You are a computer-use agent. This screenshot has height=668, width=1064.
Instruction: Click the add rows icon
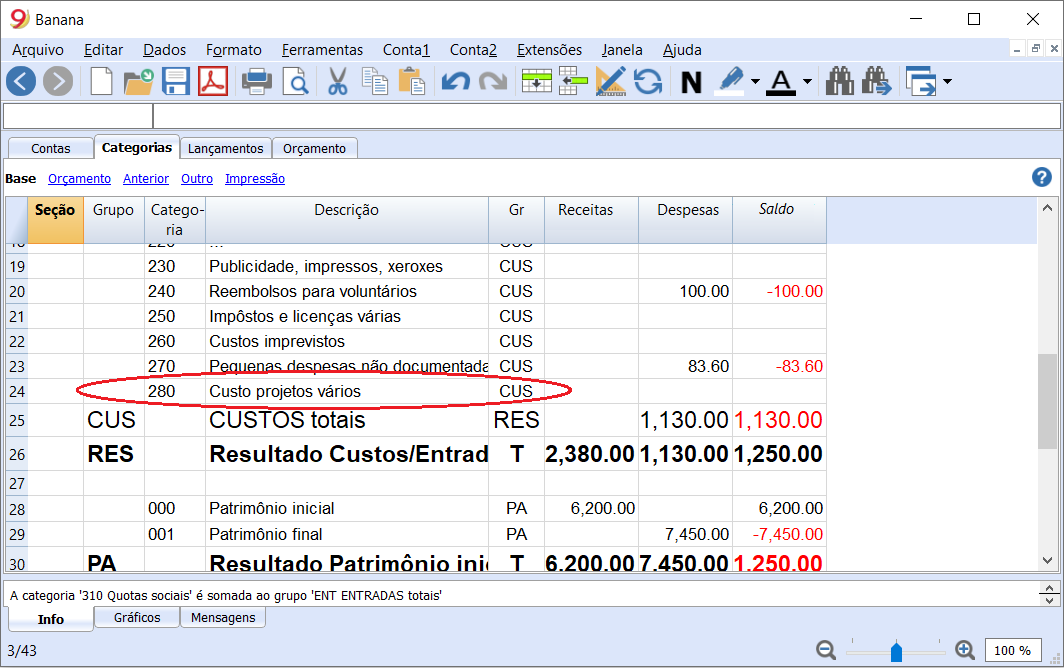[537, 81]
